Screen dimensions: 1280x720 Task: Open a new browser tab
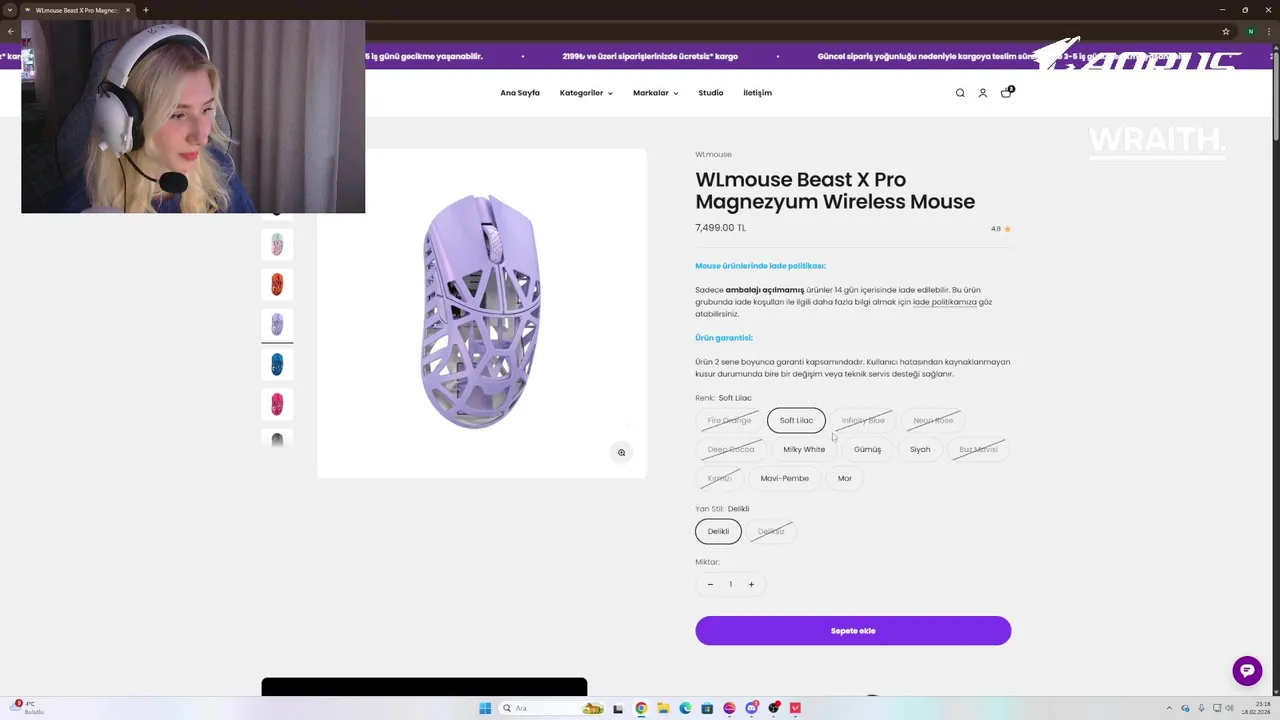[146, 10]
